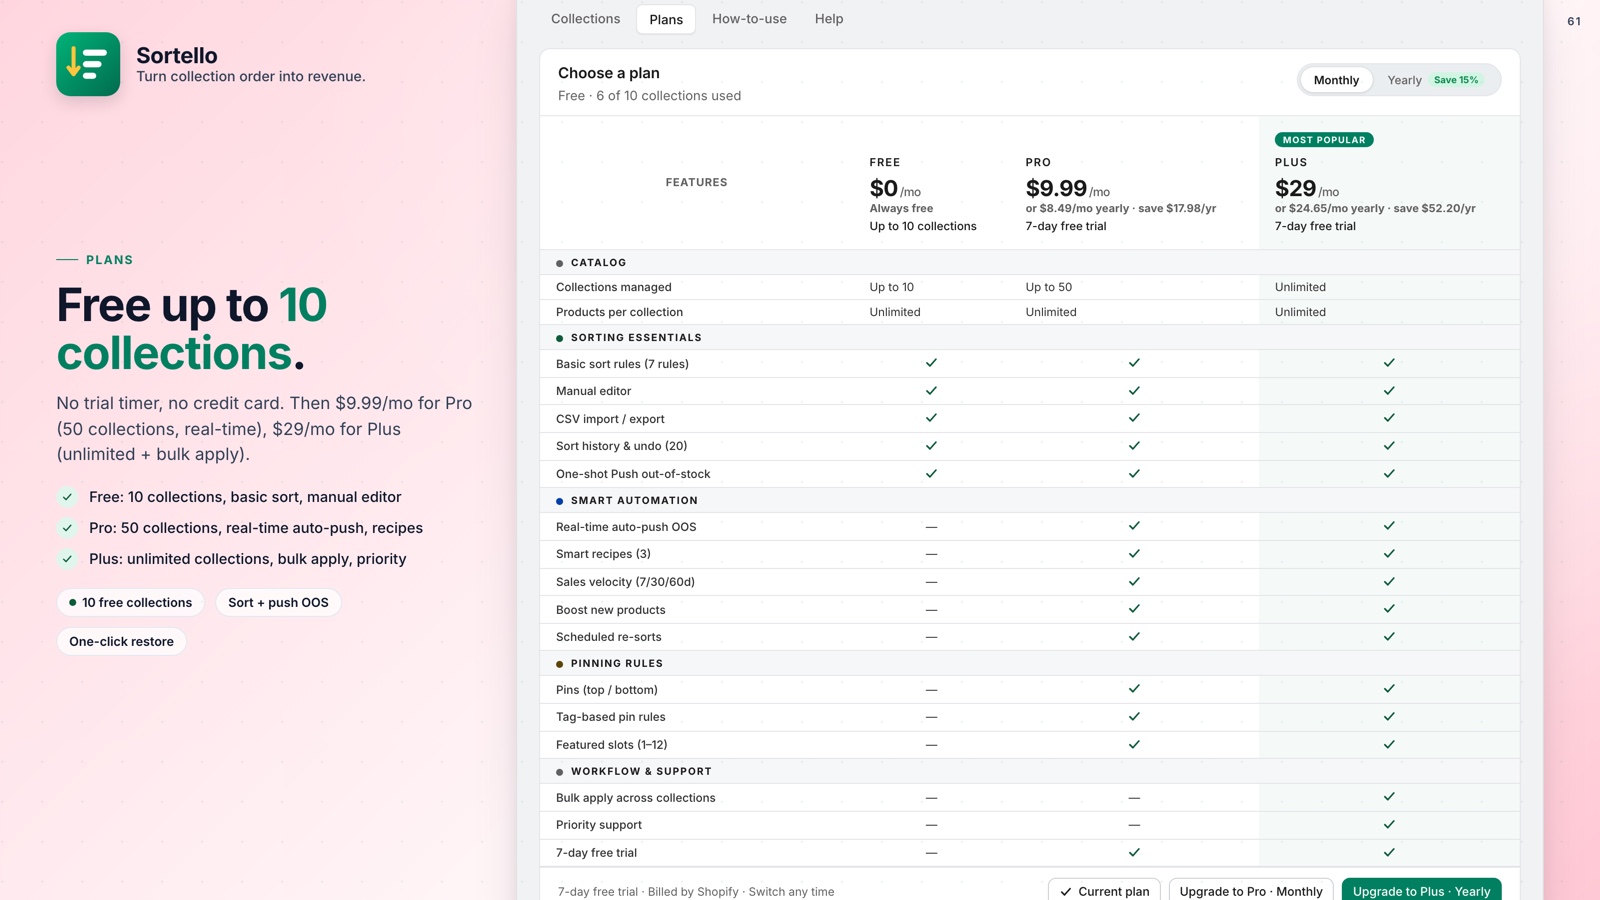The width and height of the screenshot is (1600, 900).
Task: Click the Most Popular badge
Action: (1324, 140)
